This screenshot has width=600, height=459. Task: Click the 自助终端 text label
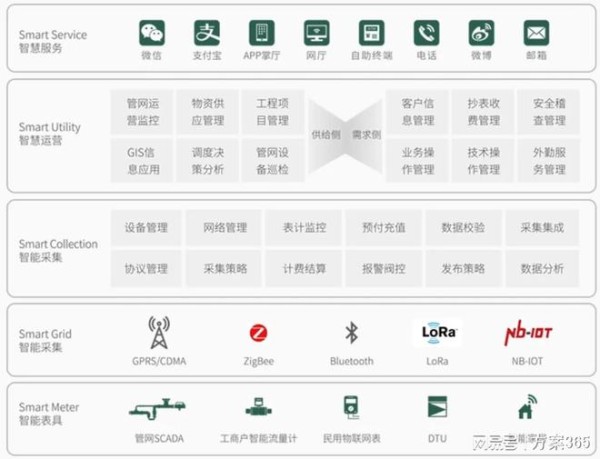372,56
